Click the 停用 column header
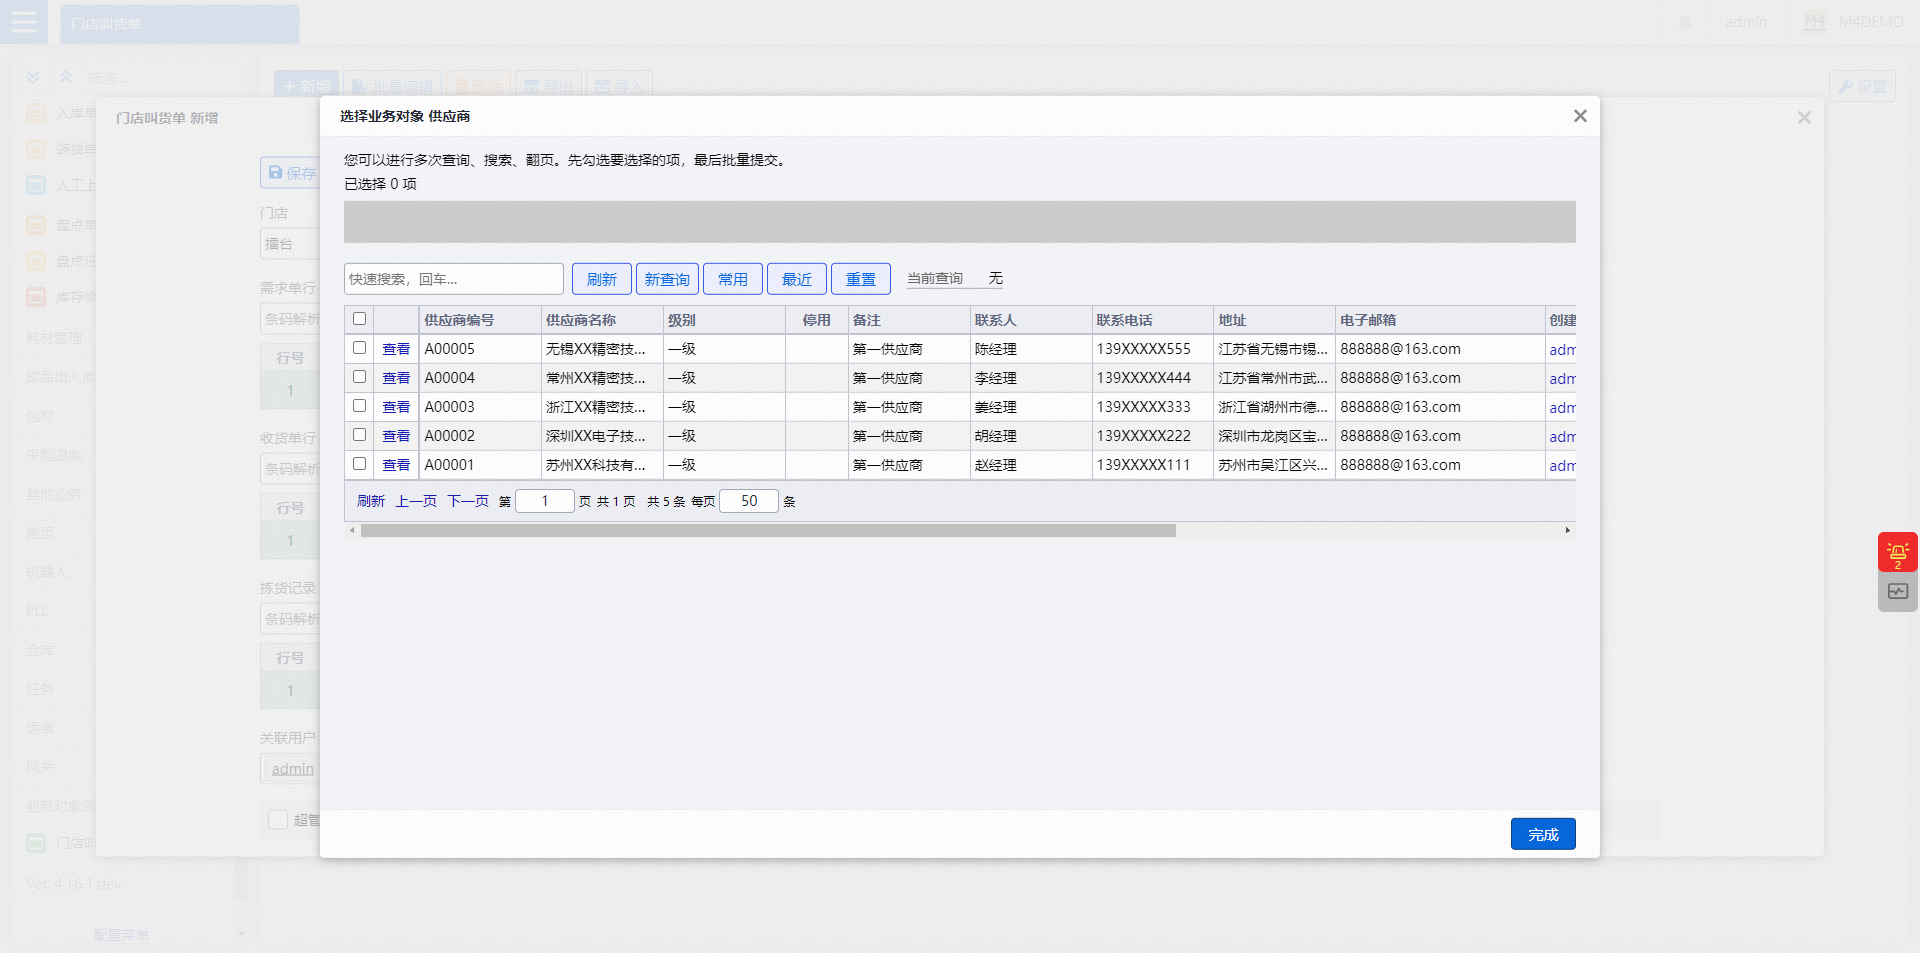The image size is (1920, 953). tap(816, 320)
